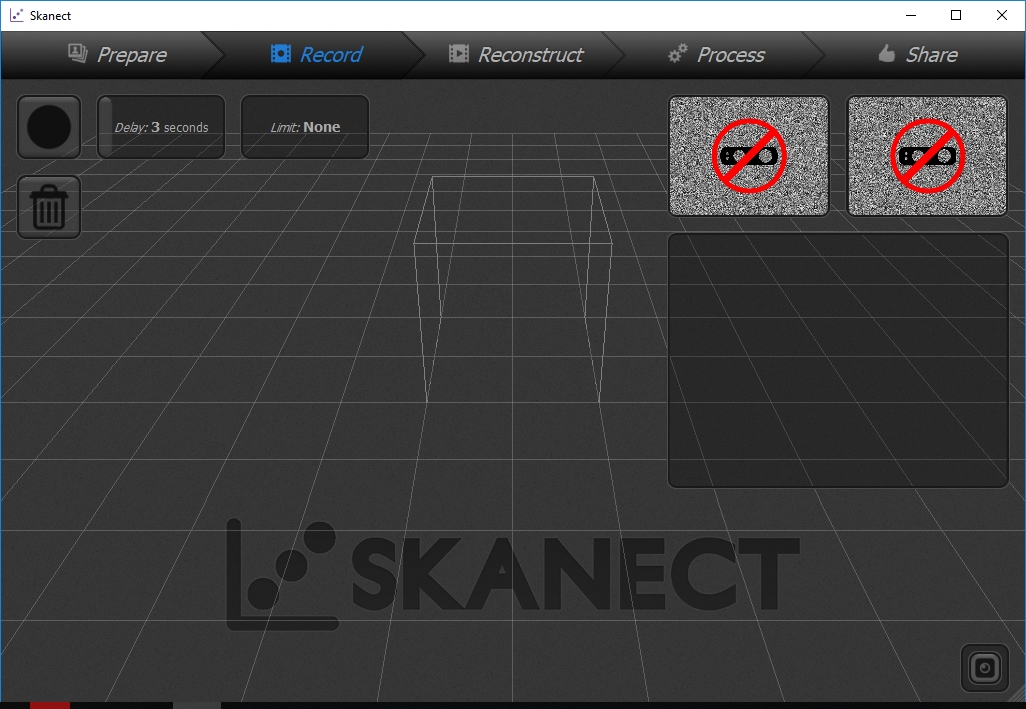Minimize the Skanect window
The height and width of the screenshot is (709, 1026).
(x=911, y=15)
